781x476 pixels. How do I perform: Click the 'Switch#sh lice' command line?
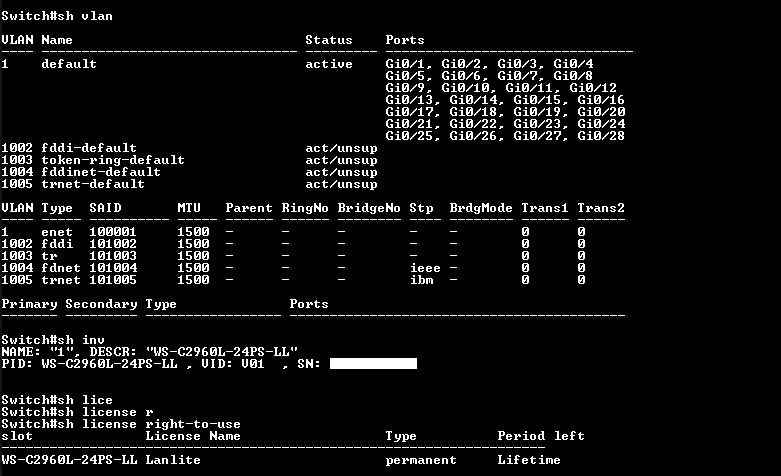click(57, 399)
